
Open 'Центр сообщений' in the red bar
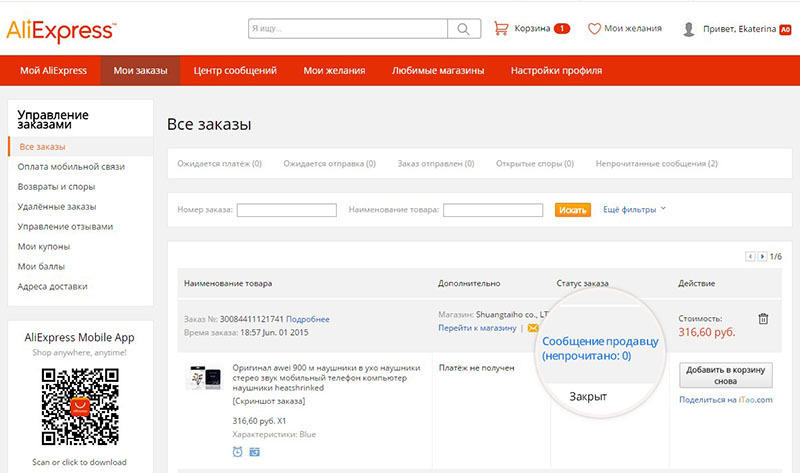(235, 70)
